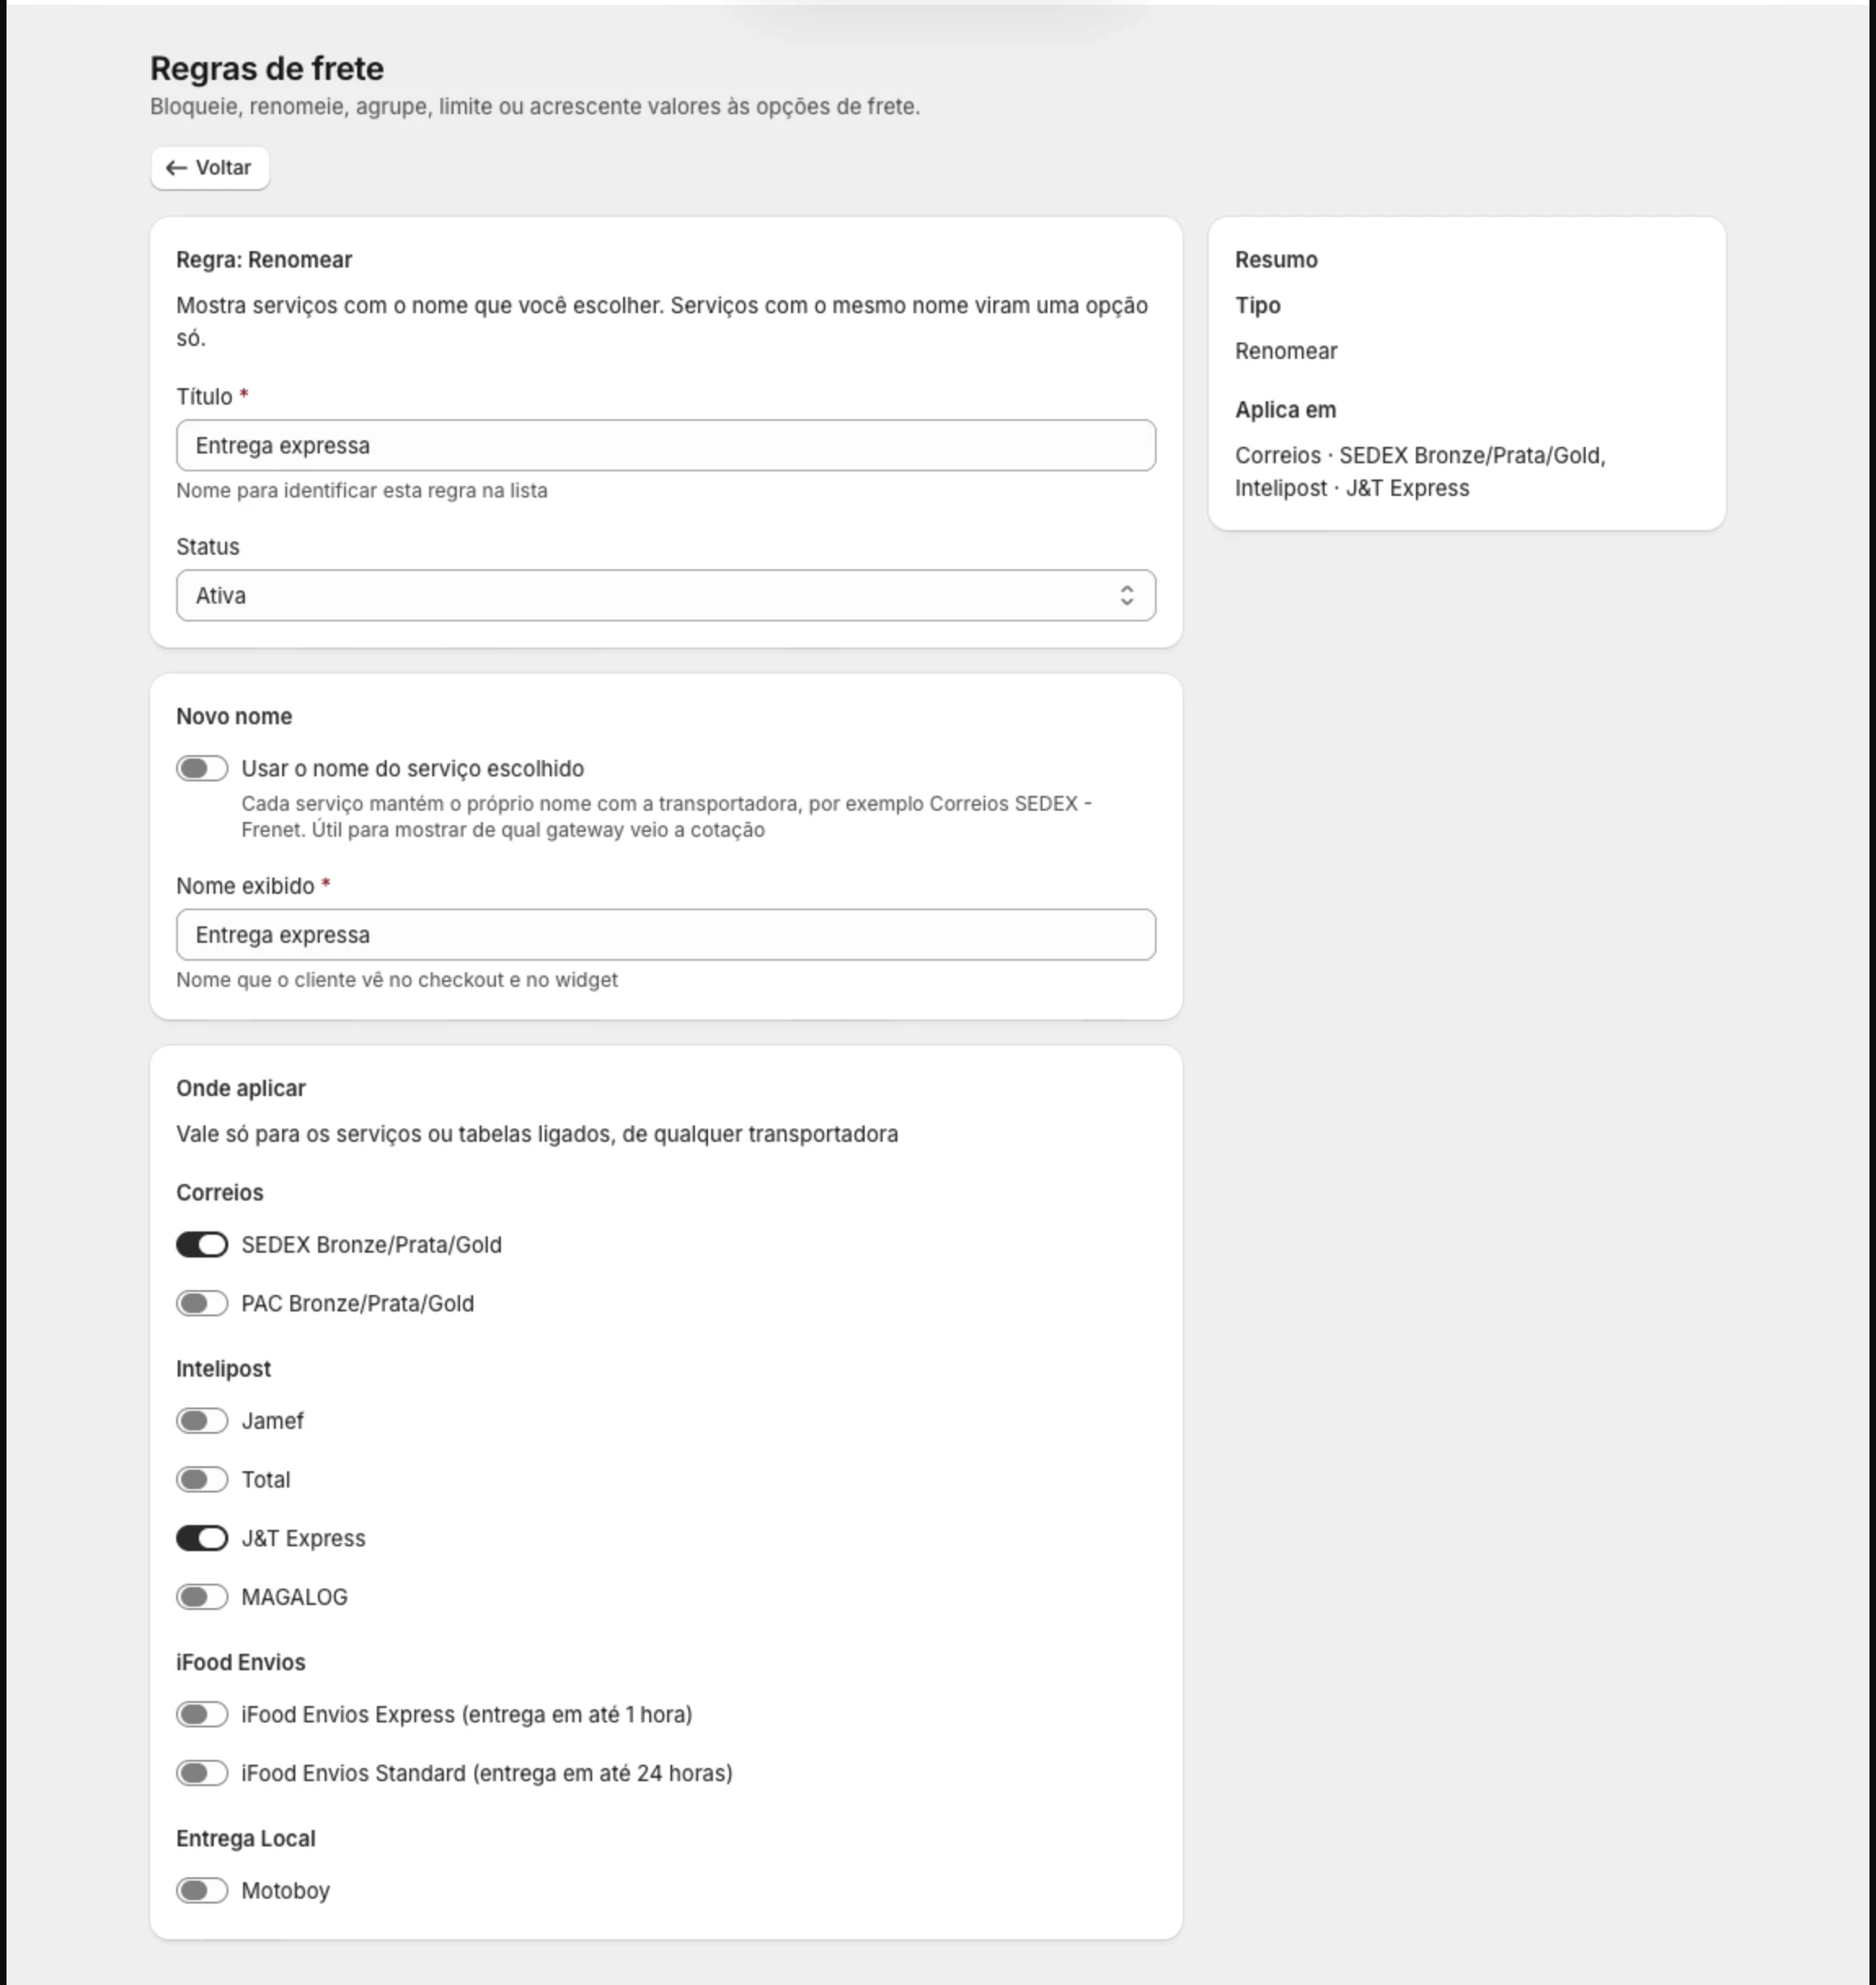
Task: Click the Usar o nome do serviço label
Action: tap(413, 768)
